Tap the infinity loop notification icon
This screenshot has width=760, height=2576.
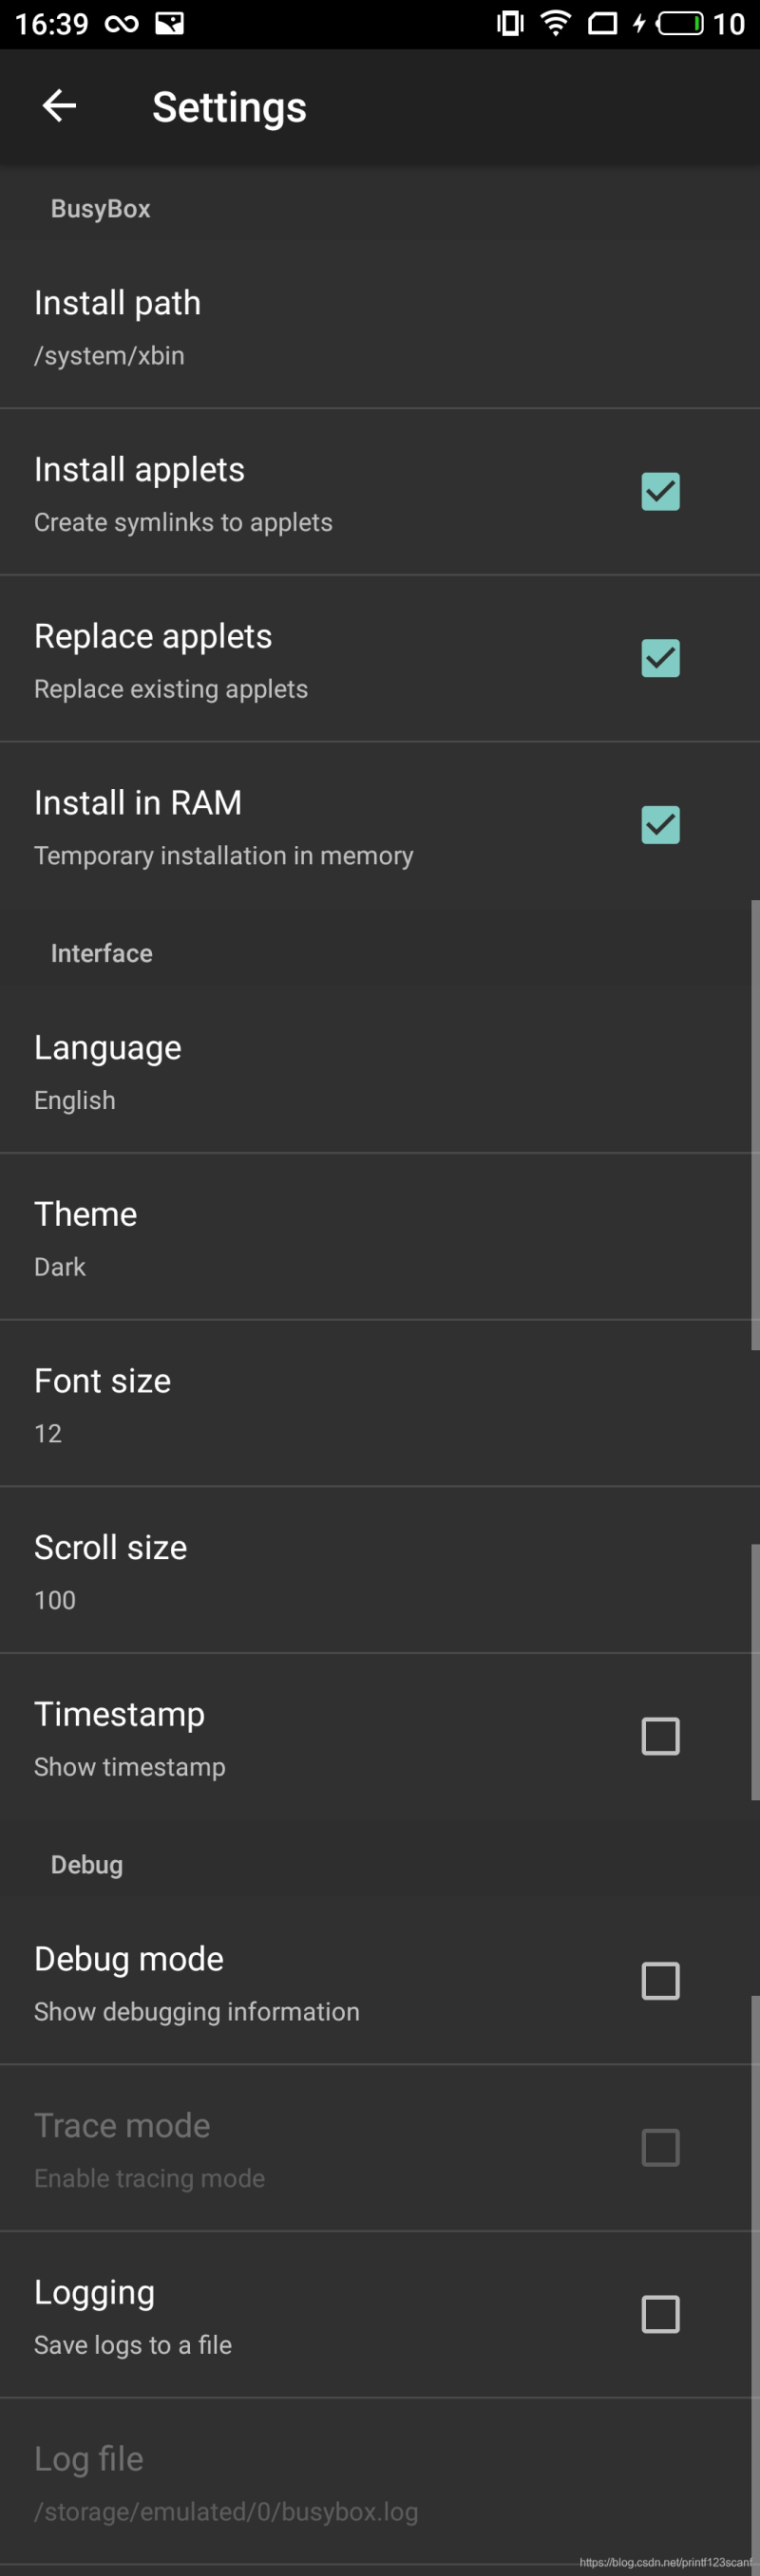pyautogui.click(x=121, y=23)
